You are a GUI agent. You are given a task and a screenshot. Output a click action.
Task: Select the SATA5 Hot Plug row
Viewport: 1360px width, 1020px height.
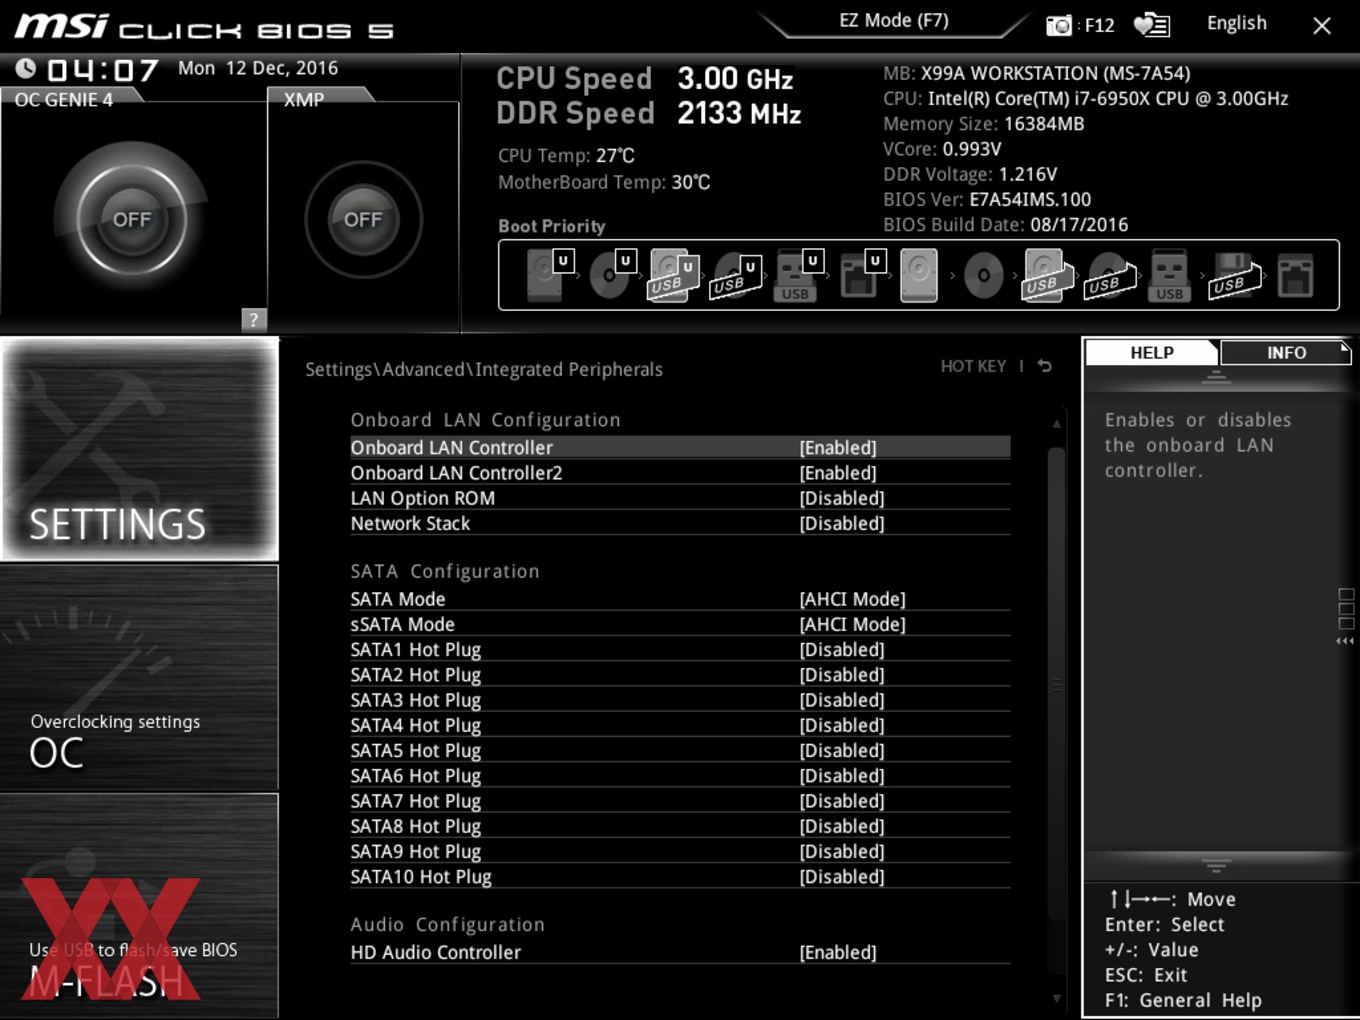680,751
